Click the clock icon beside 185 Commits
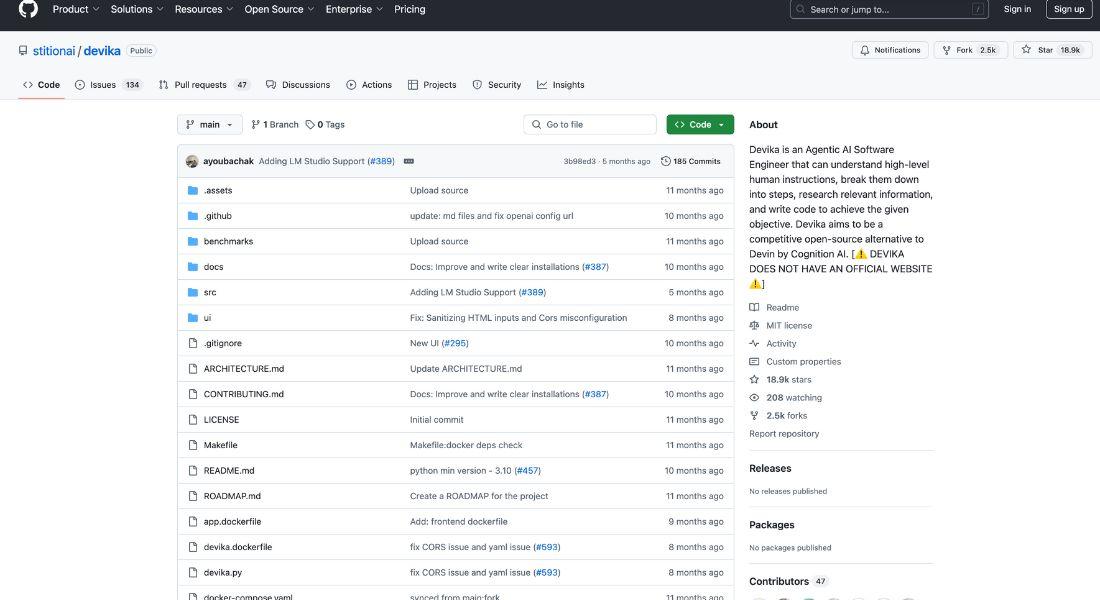 666,161
